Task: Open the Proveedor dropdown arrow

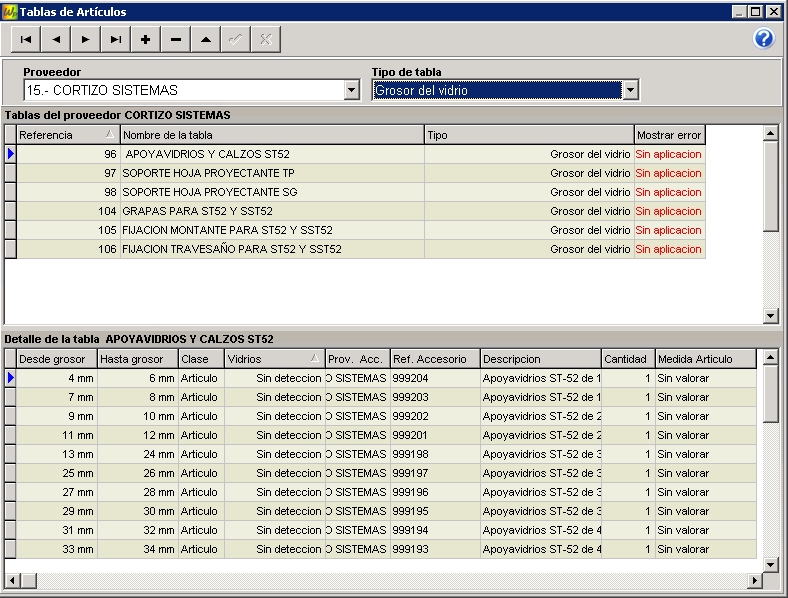Action: pos(352,90)
